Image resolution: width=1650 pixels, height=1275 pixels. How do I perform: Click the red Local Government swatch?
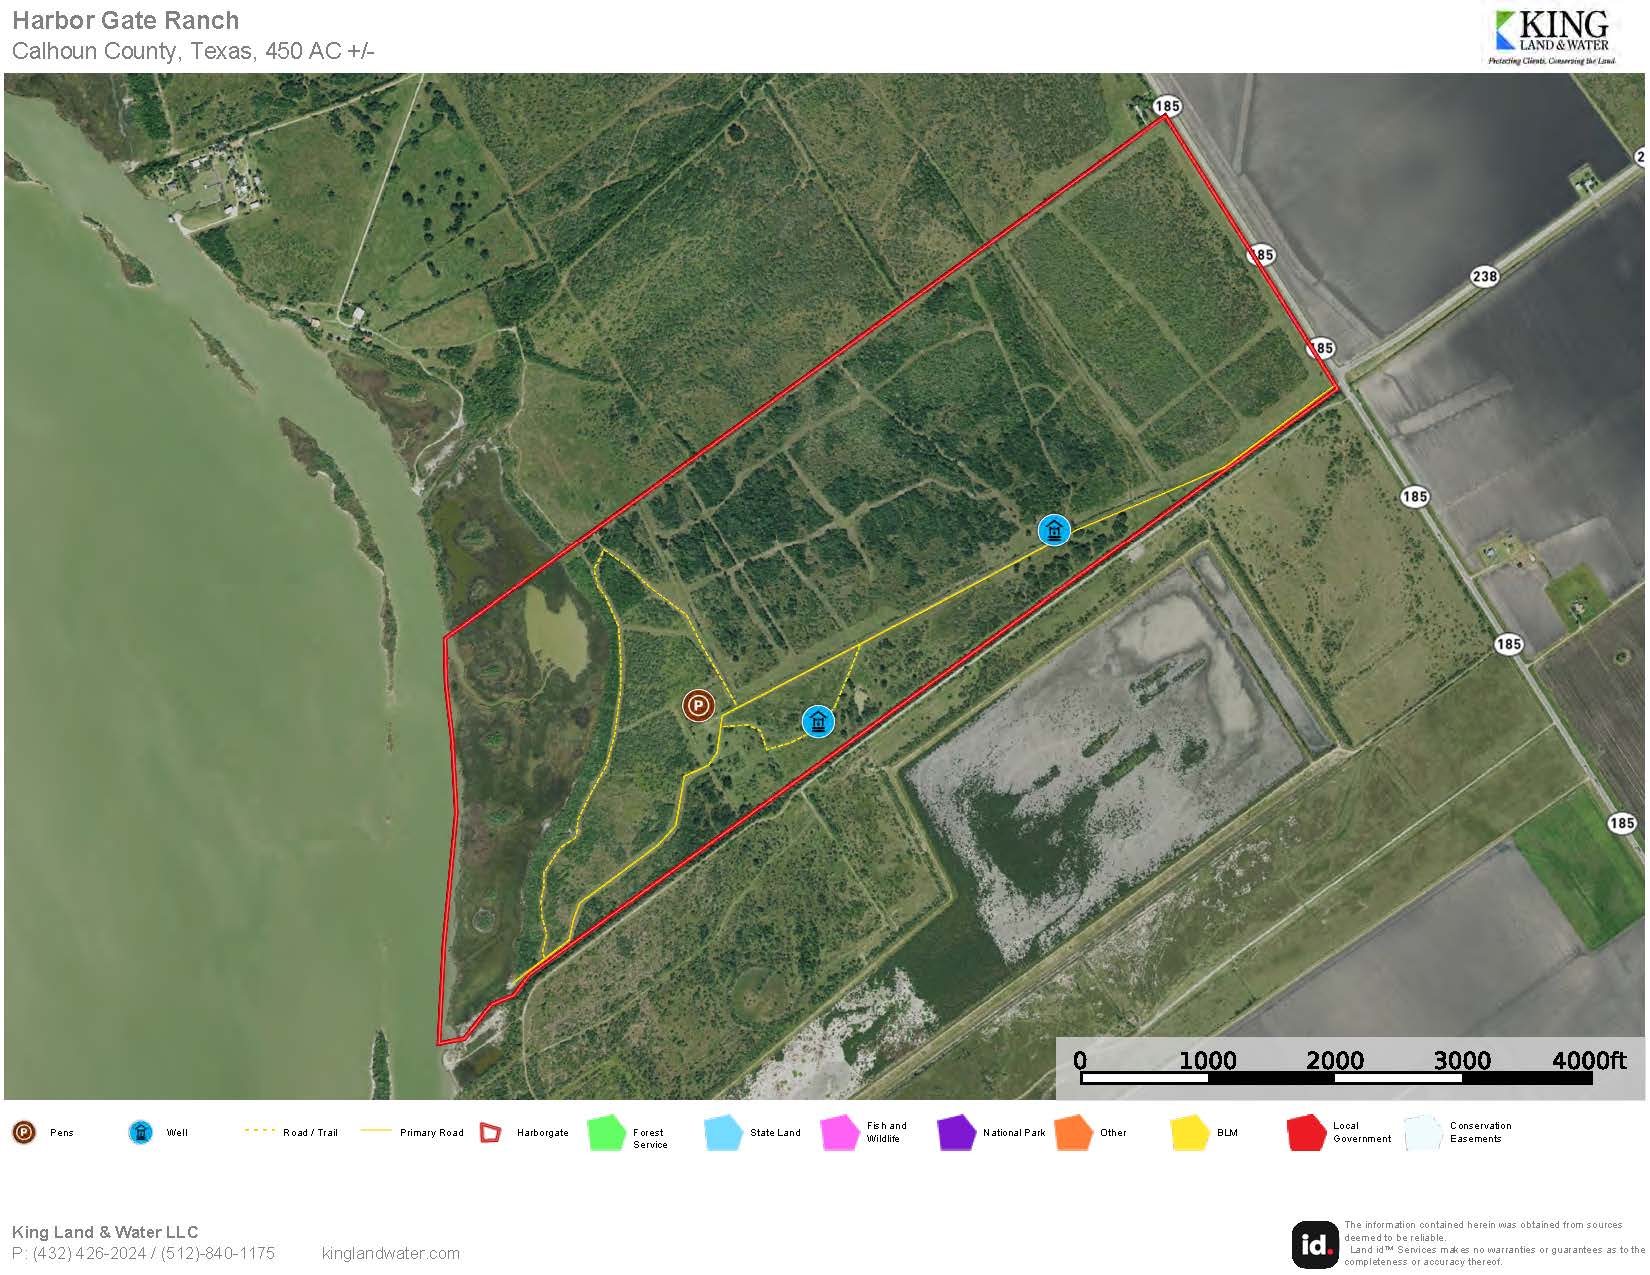(1306, 1134)
